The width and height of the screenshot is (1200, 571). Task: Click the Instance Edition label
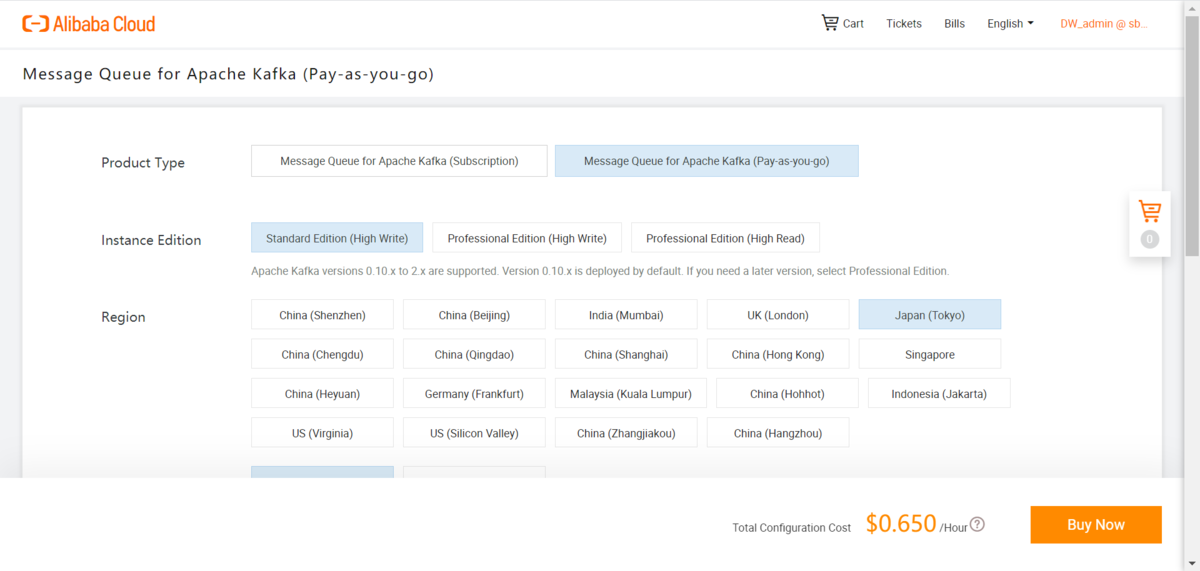pyautogui.click(x=151, y=240)
